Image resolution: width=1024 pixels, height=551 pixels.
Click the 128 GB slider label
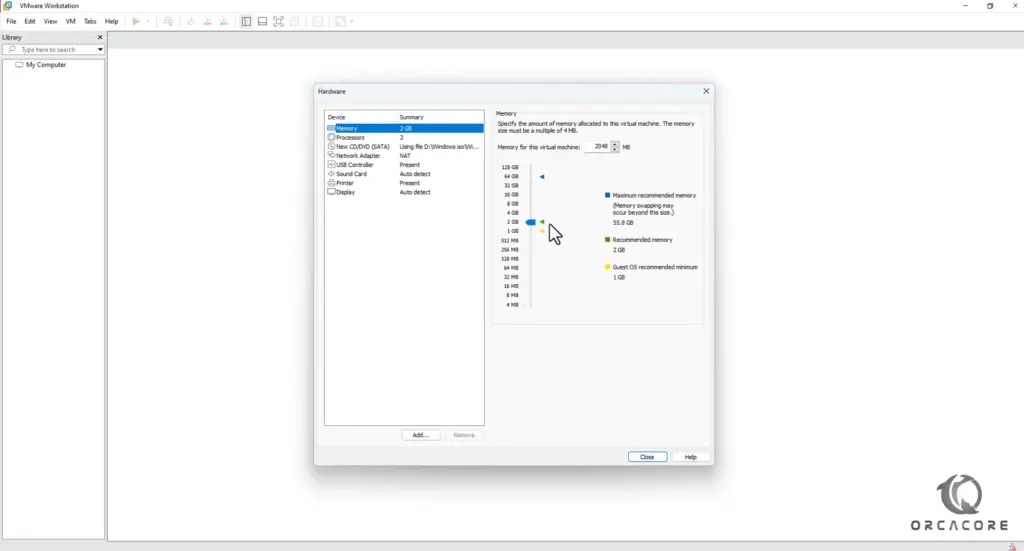point(509,168)
